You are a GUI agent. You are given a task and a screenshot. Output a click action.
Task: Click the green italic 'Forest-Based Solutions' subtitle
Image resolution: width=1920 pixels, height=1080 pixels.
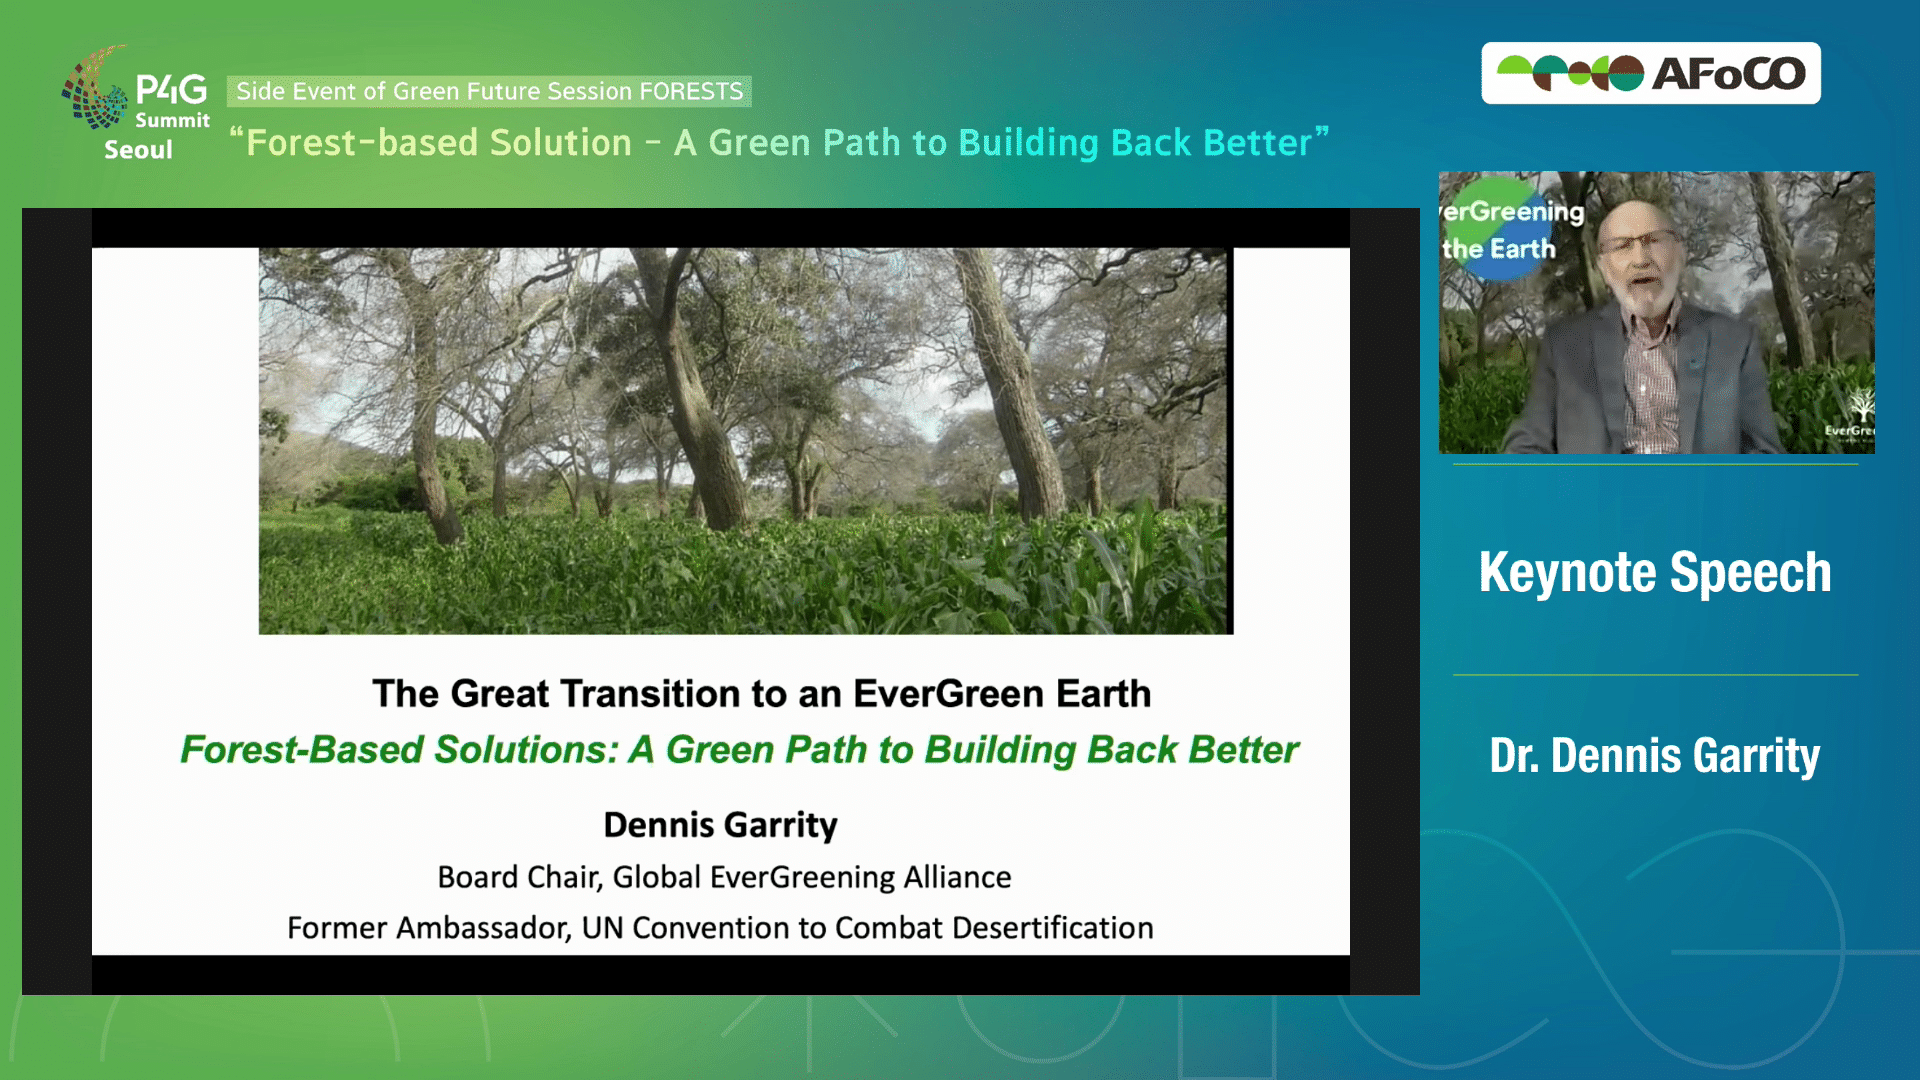click(x=739, y=750)
